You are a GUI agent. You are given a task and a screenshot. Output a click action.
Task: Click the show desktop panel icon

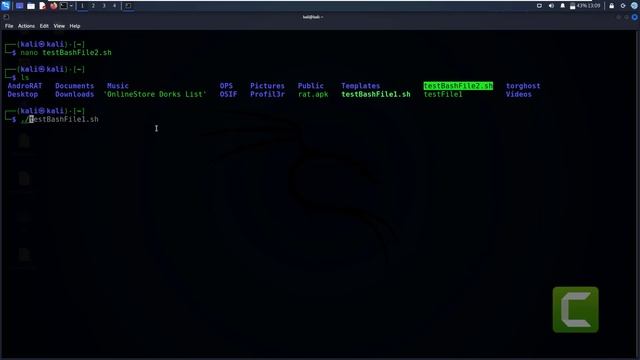click(x=19, y=6)
